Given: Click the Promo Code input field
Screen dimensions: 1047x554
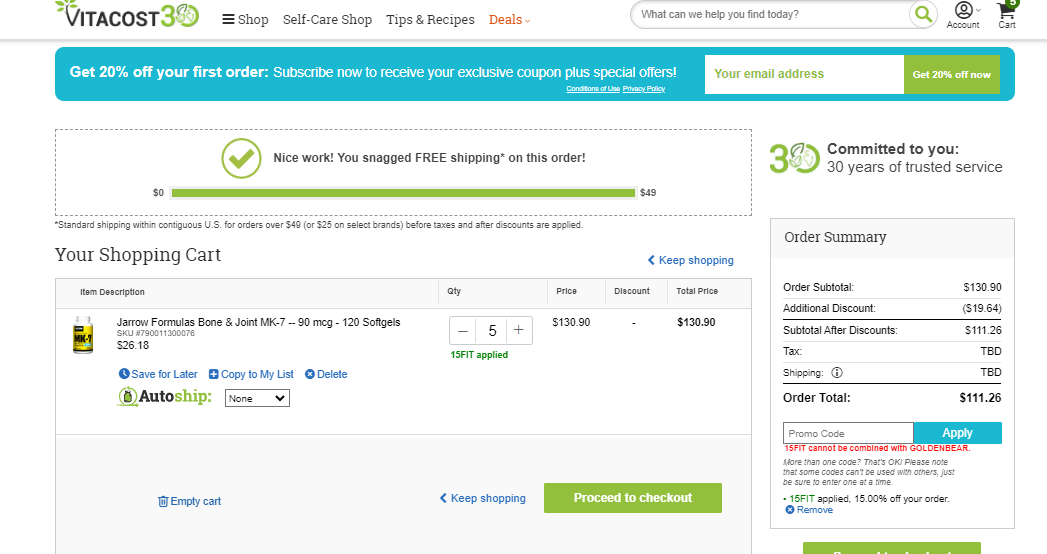Looking at the screenshot, I should pos(848,433).
